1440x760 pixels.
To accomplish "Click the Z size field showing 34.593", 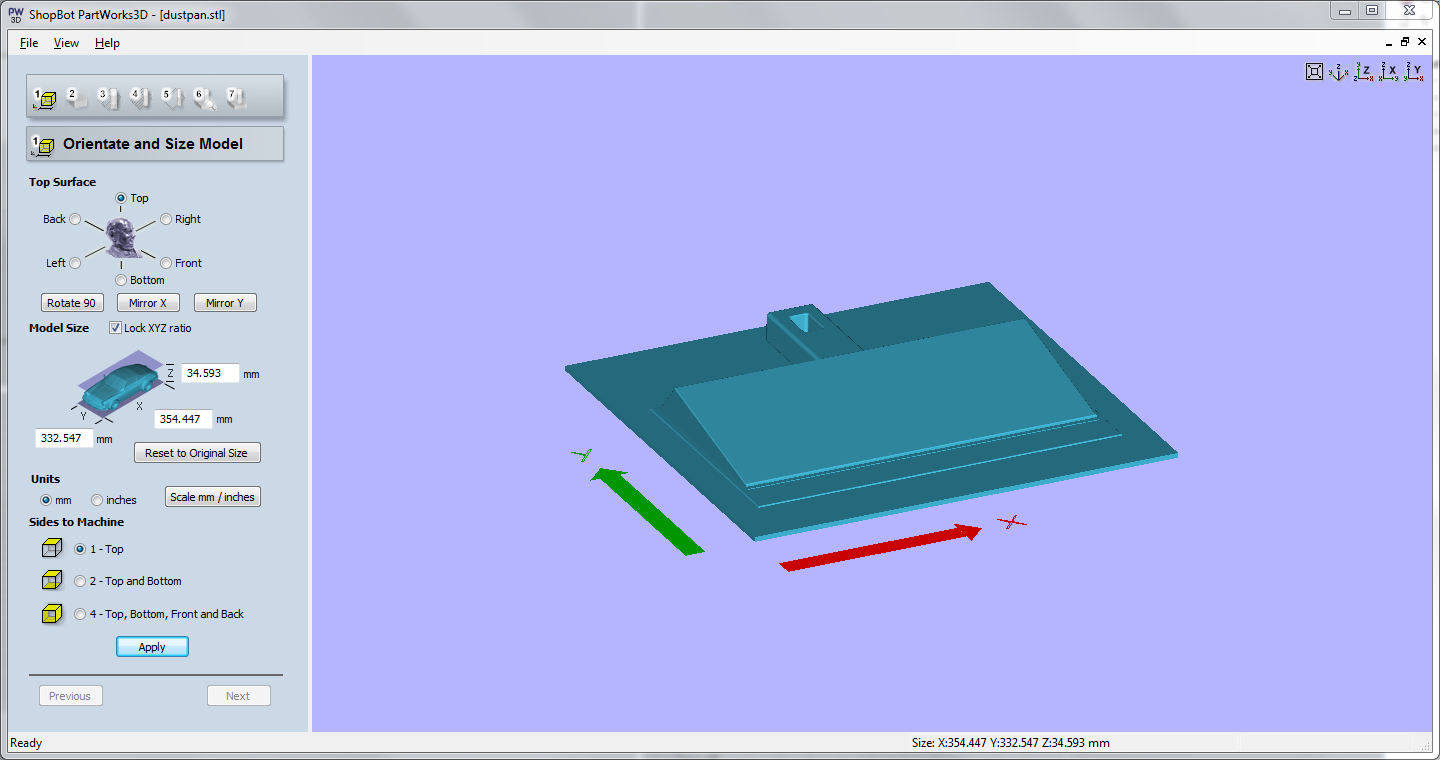I will pos(210,373).
